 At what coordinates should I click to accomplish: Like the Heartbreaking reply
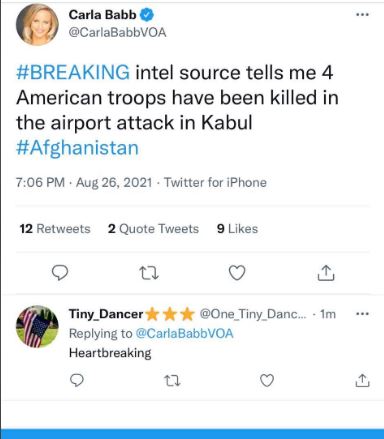pyautogui.click(x=267, y=380)
